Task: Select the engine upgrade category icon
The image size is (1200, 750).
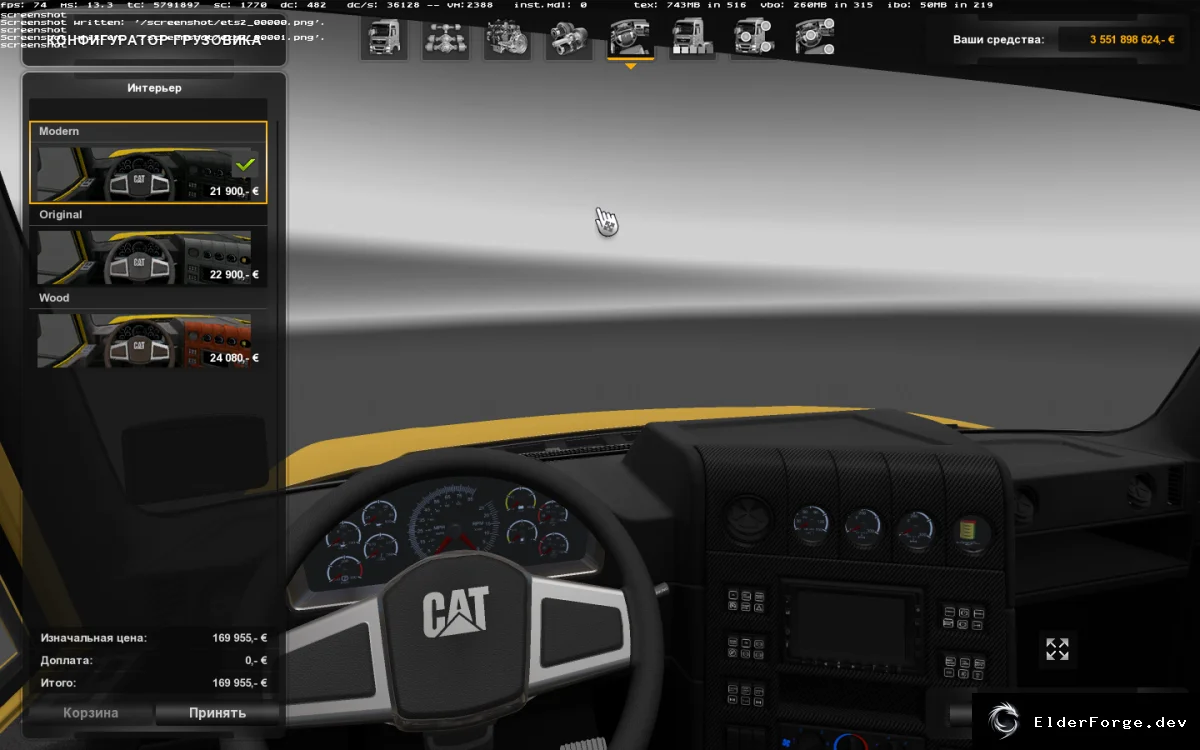Action: (508, 37)
